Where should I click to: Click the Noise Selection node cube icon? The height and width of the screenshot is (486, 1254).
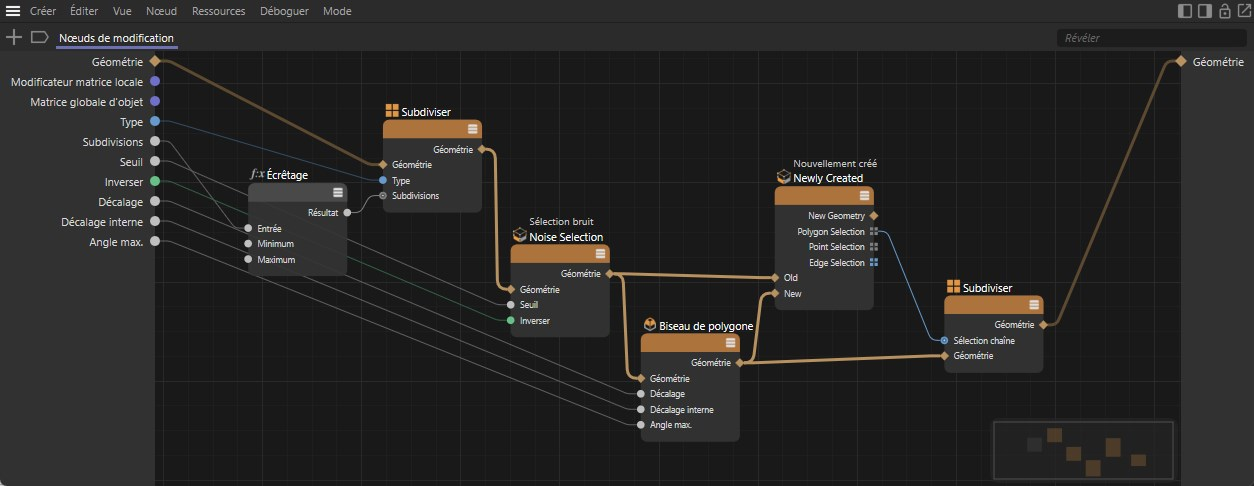pos(519,236)
